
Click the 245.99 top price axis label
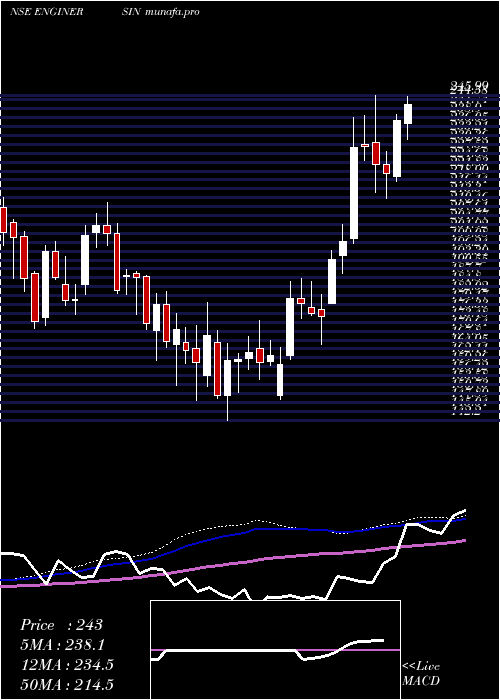pos(468,84)
